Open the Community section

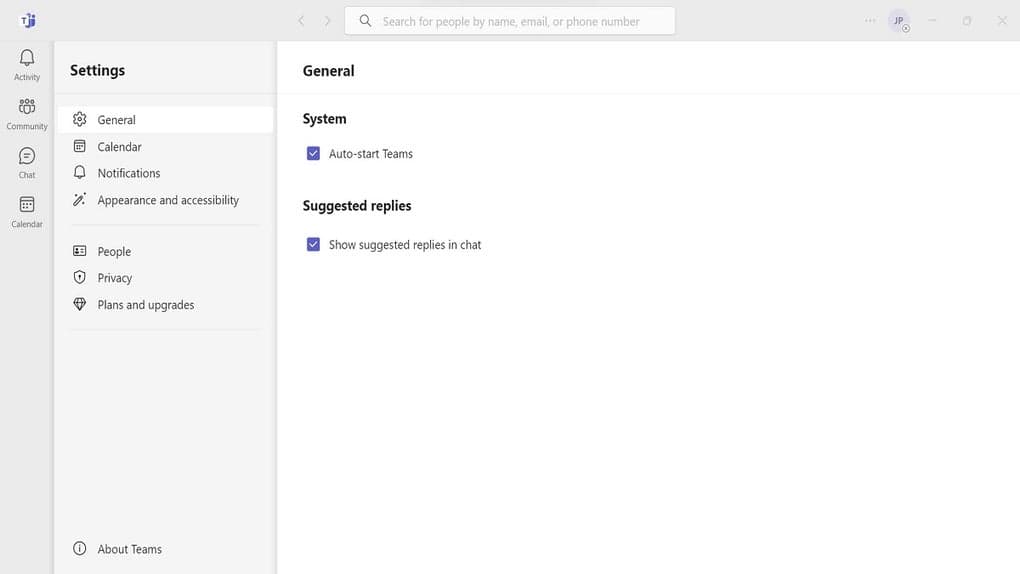coord(27,114)
